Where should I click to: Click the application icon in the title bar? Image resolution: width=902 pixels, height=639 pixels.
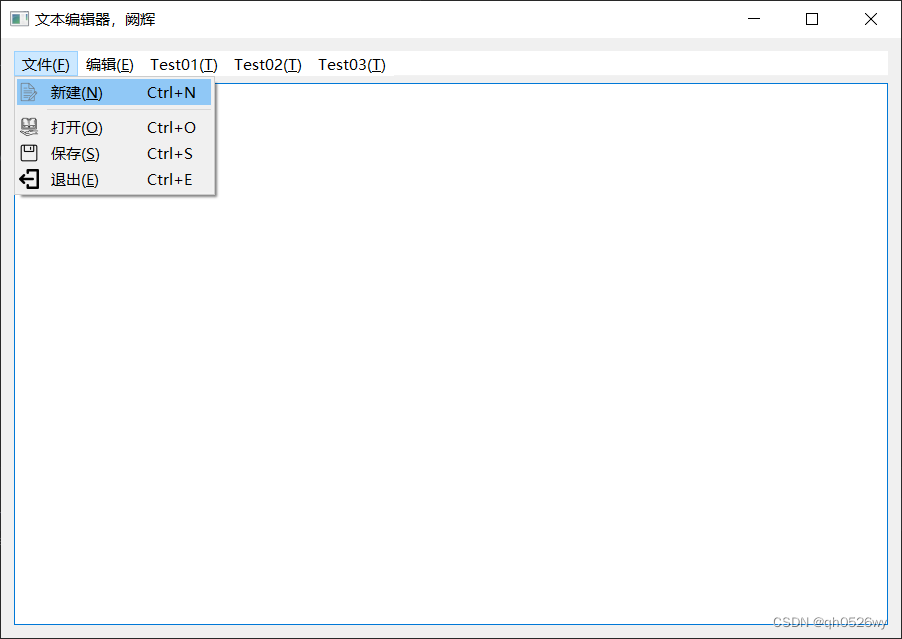[x=19, y=19]
